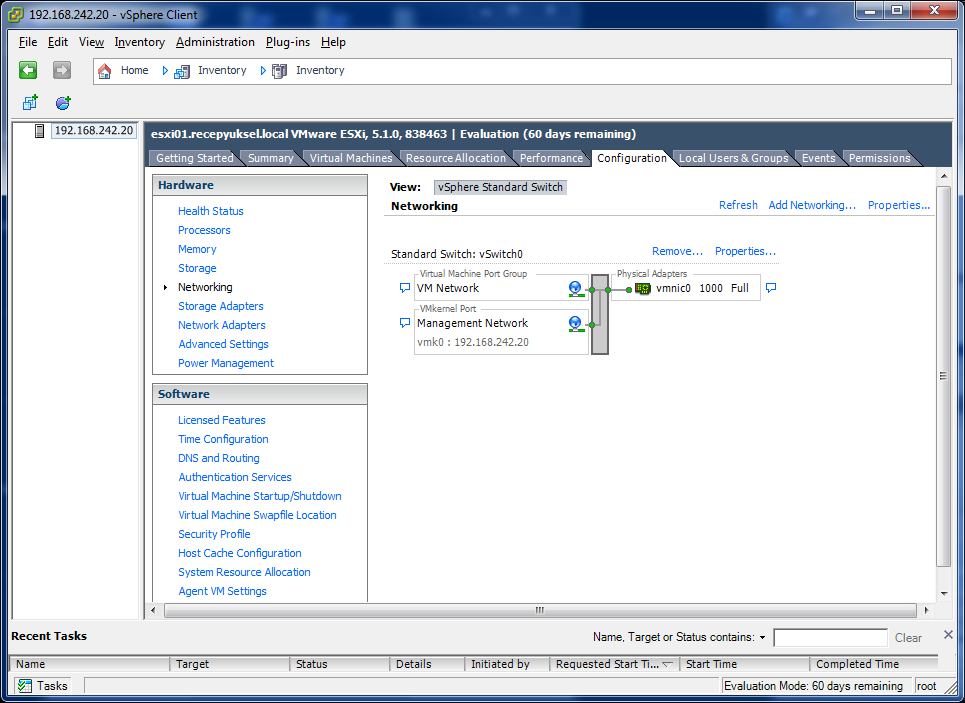This screenshot has height=703, width=965.
Task: Switch to the Performance tab
Action: click(x=551, y=158)
